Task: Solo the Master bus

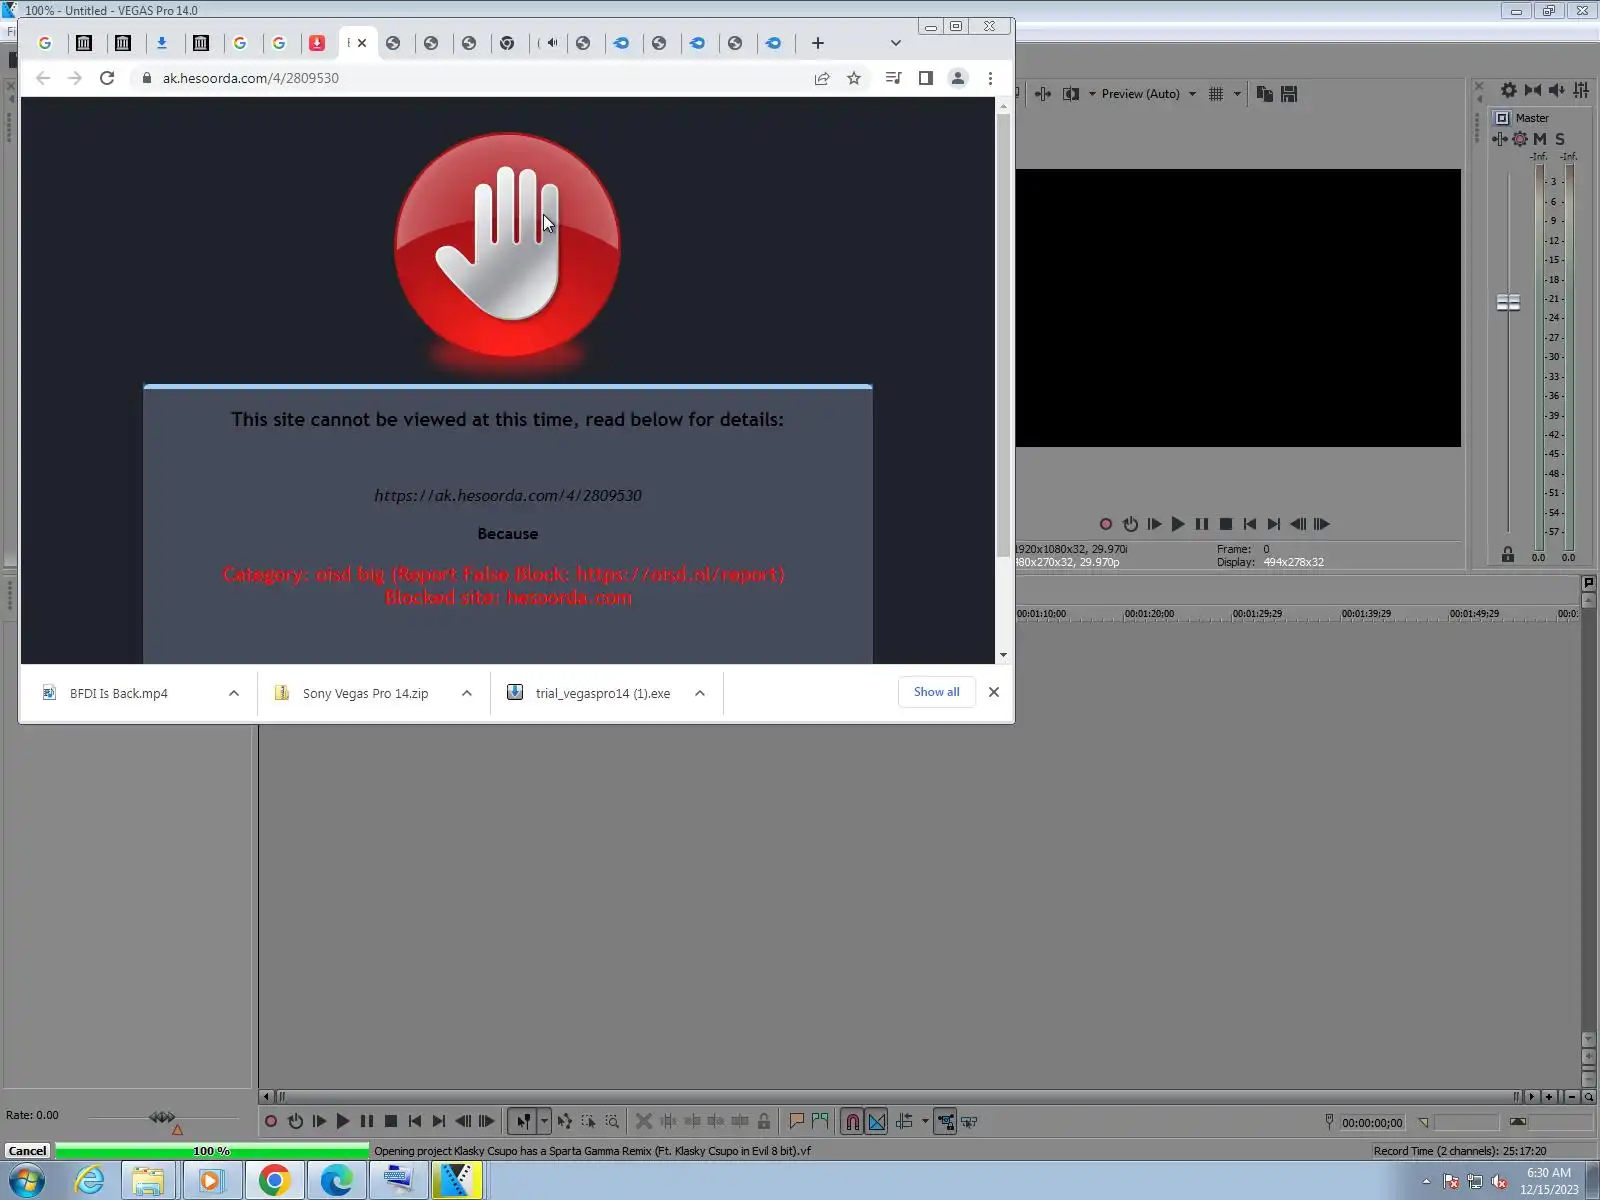Action: (x=1560, y=139)
